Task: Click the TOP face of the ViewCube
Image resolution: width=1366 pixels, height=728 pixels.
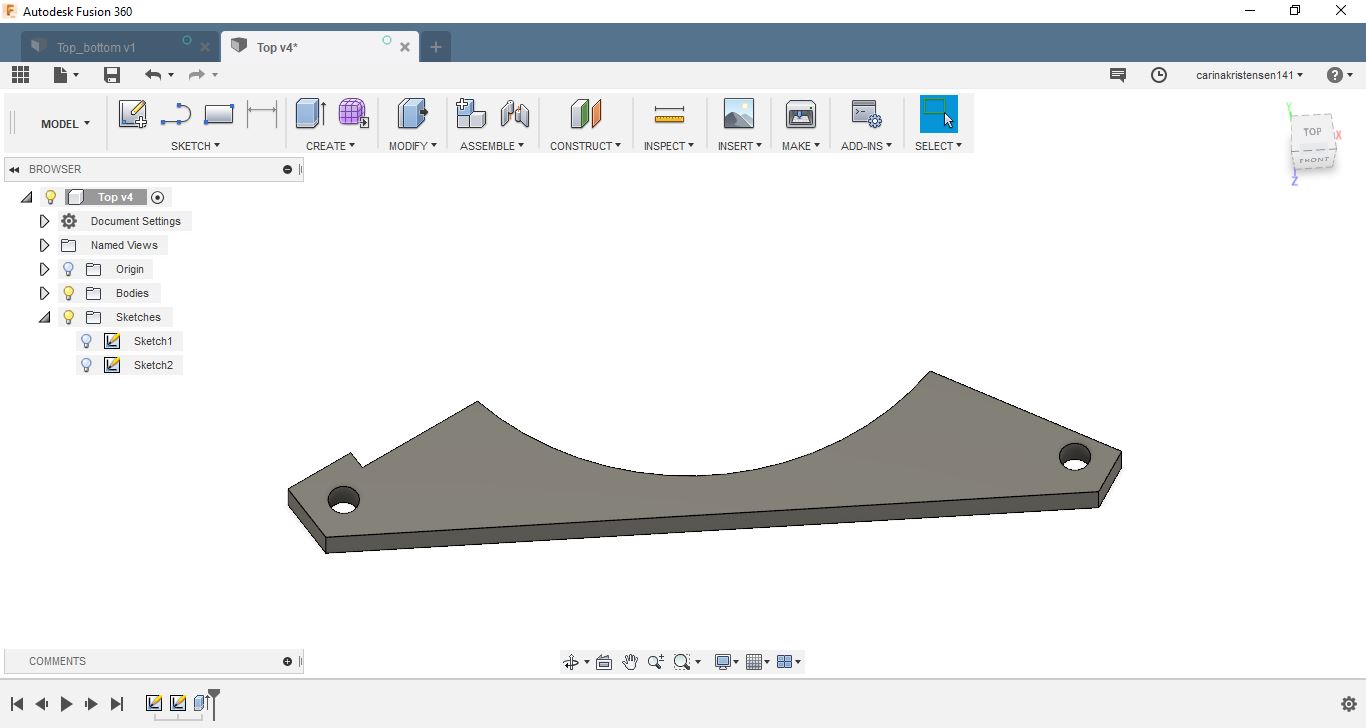Action: [x=1312, y=132]
